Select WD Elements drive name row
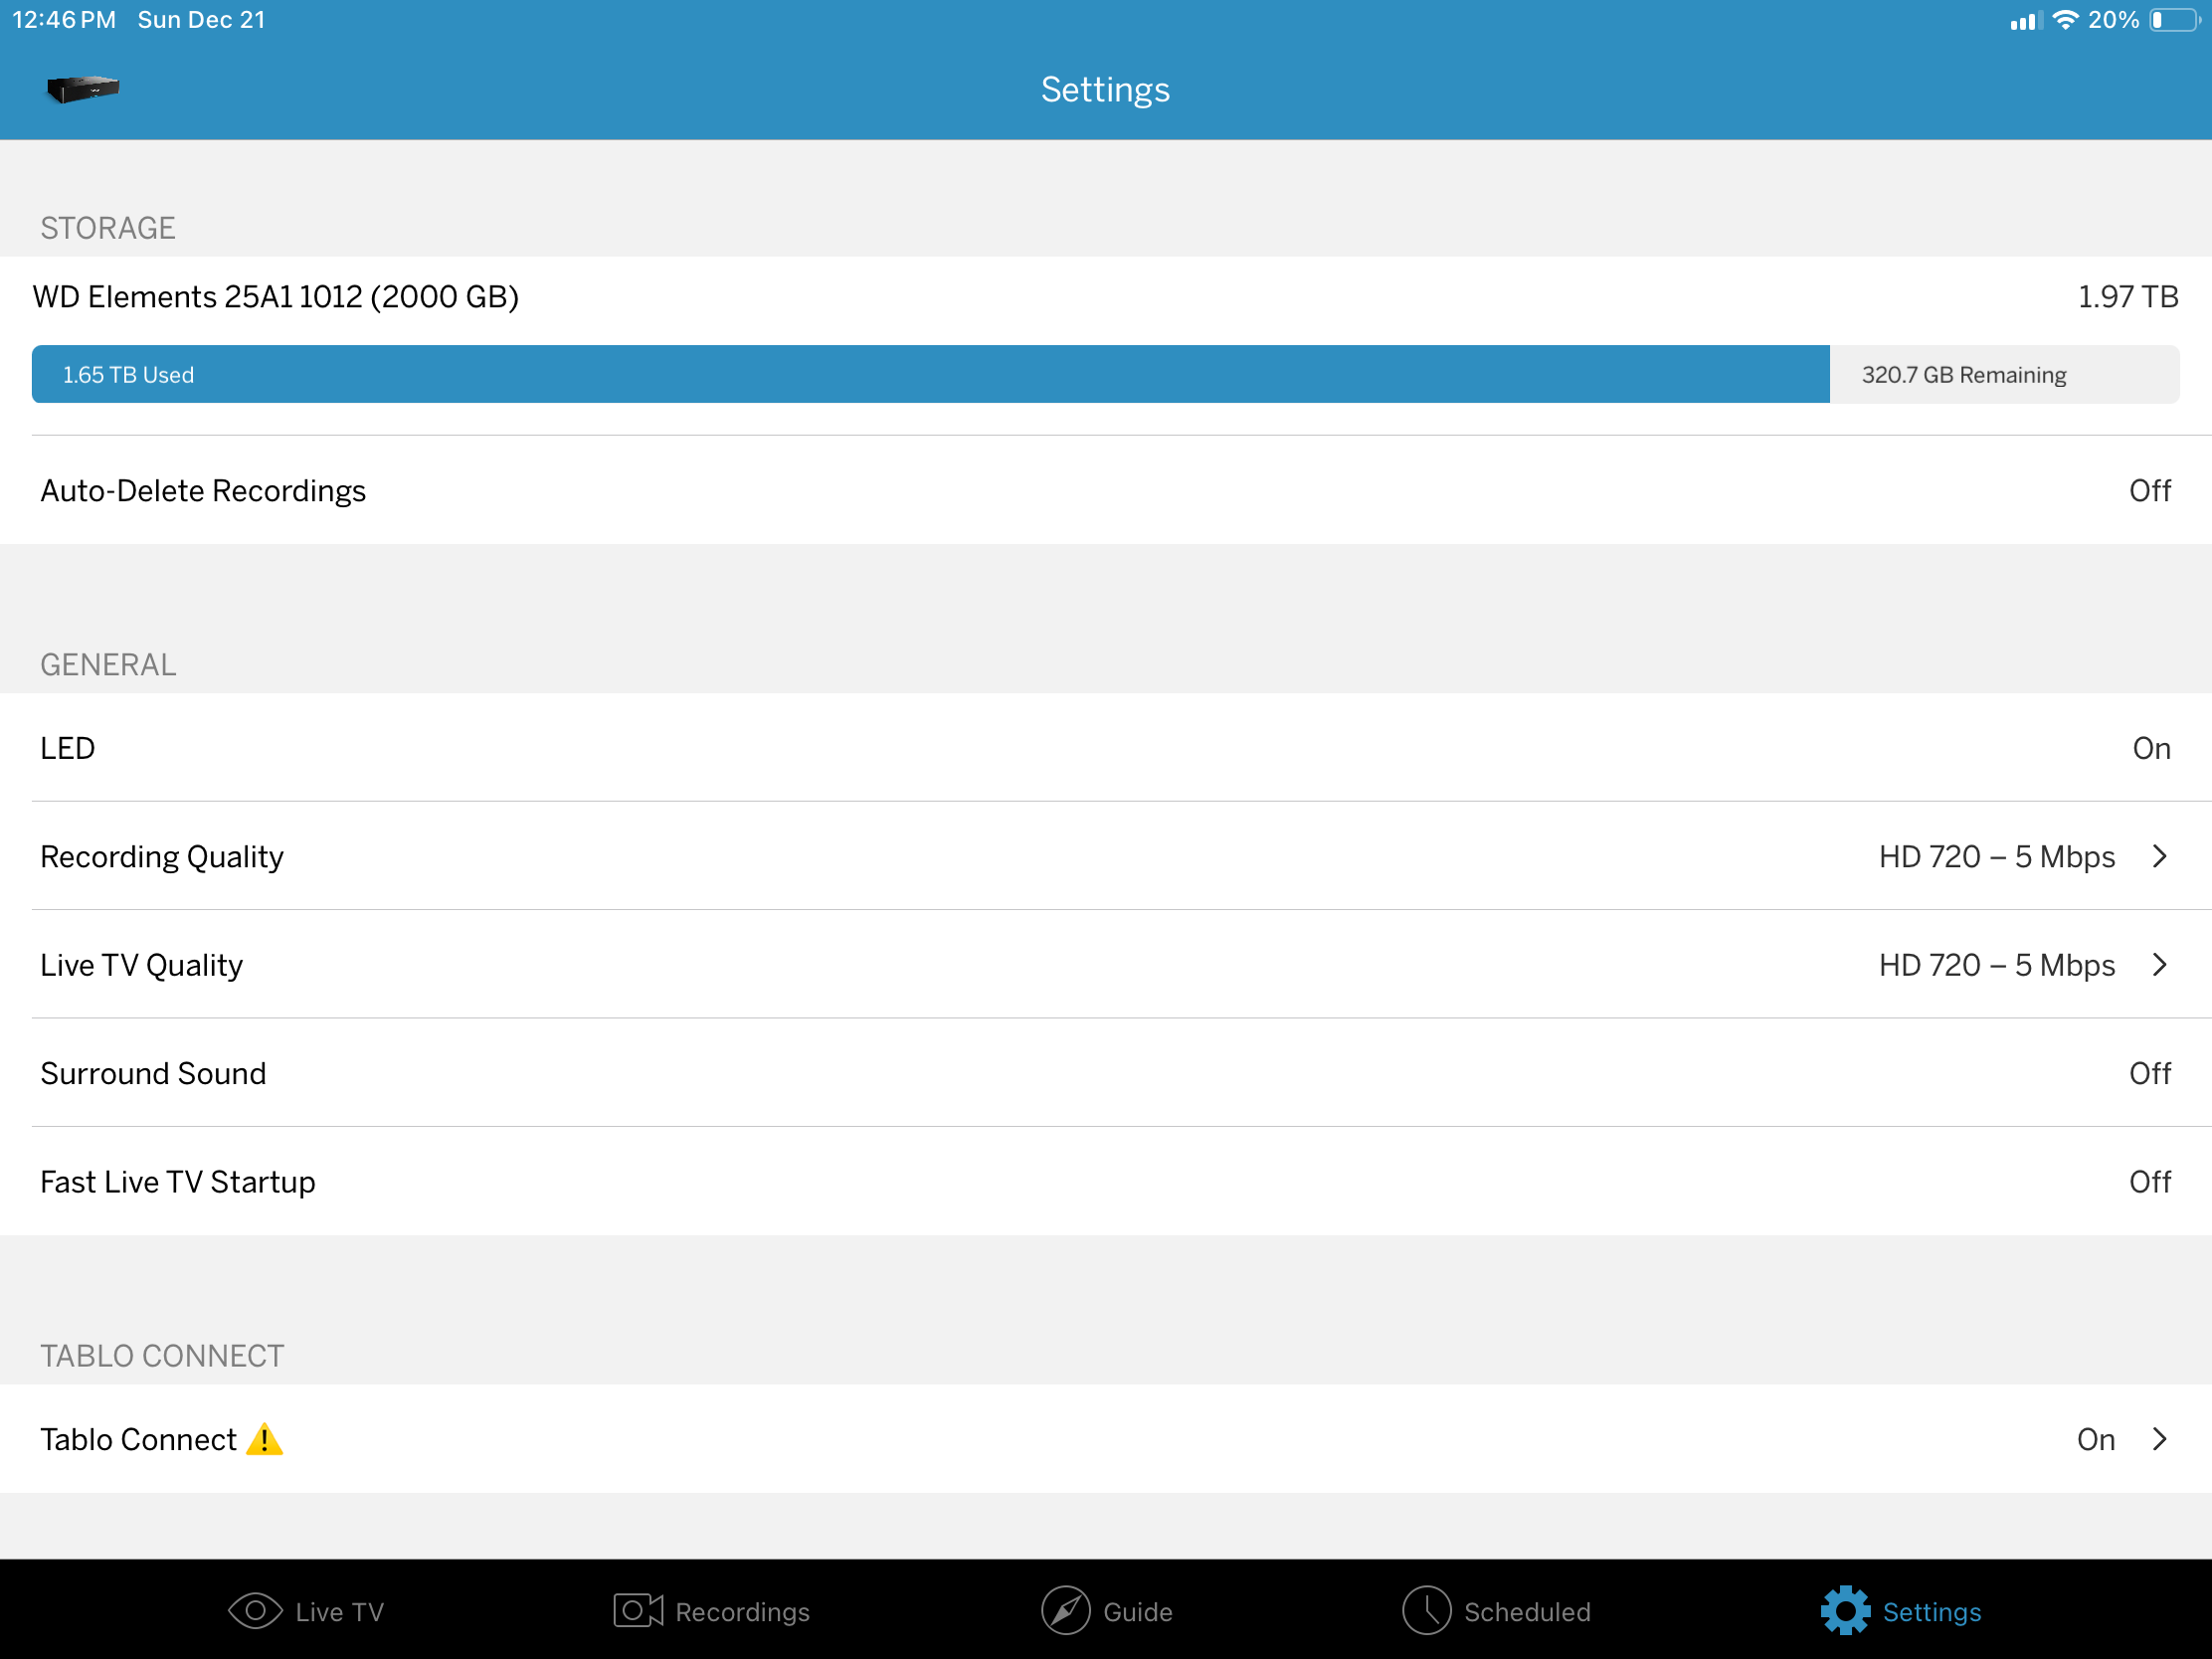 [276, 297]
